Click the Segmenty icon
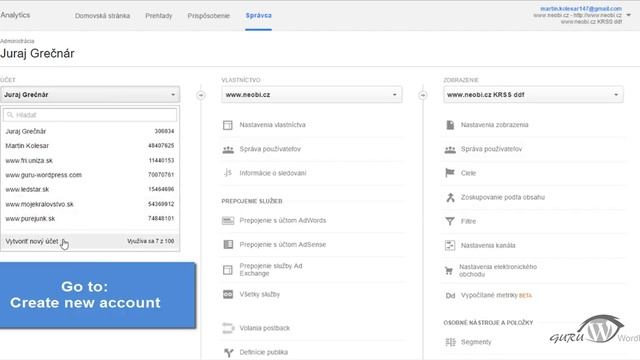 pyautogui.click(x=450, y=342)
